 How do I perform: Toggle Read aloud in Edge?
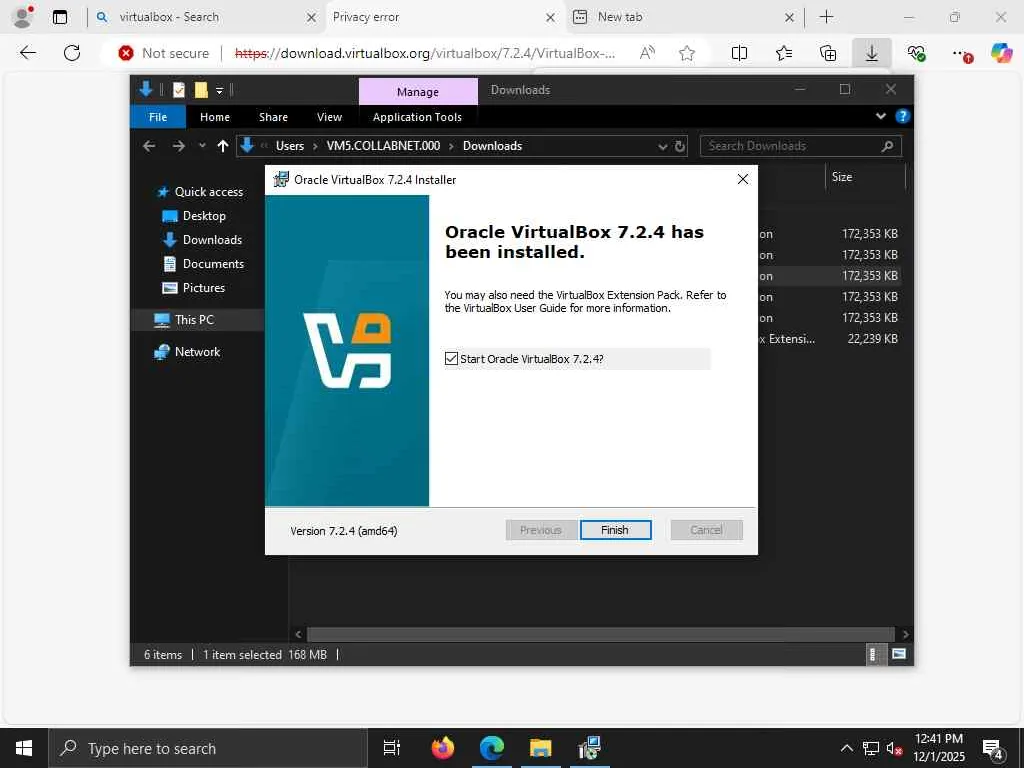[647, 53]
